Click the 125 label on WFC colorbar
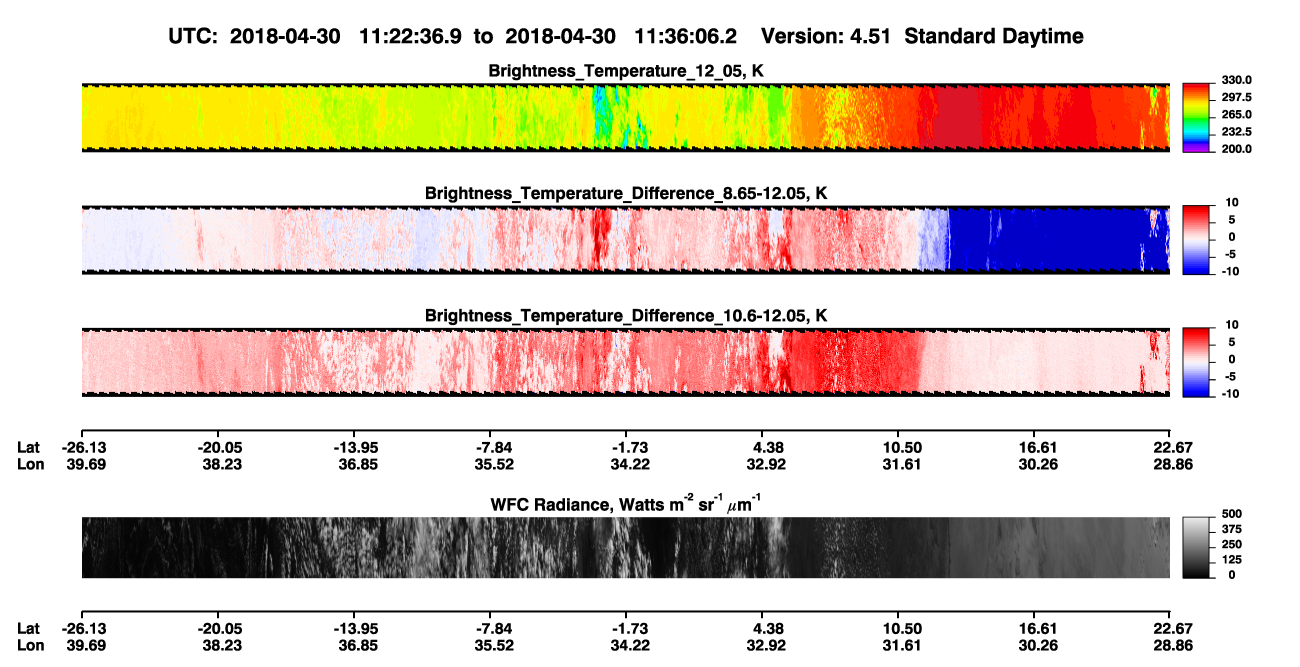Screen dimensions: 1300x667 coord(1231,560)
